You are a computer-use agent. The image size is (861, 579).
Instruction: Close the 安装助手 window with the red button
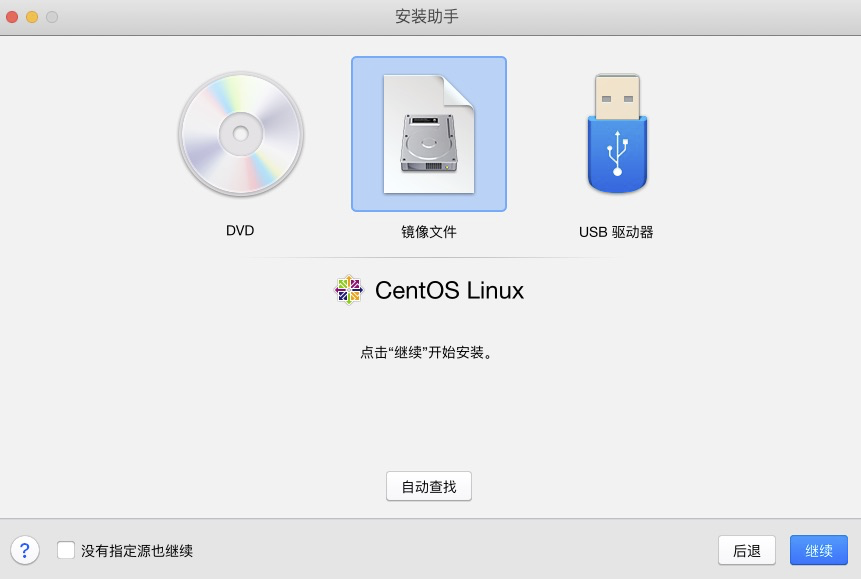12,17
